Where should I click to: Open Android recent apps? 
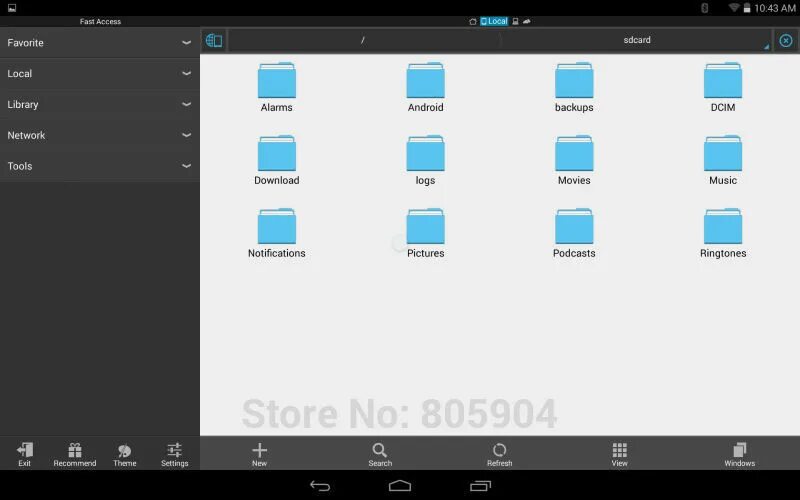[480, 486]
